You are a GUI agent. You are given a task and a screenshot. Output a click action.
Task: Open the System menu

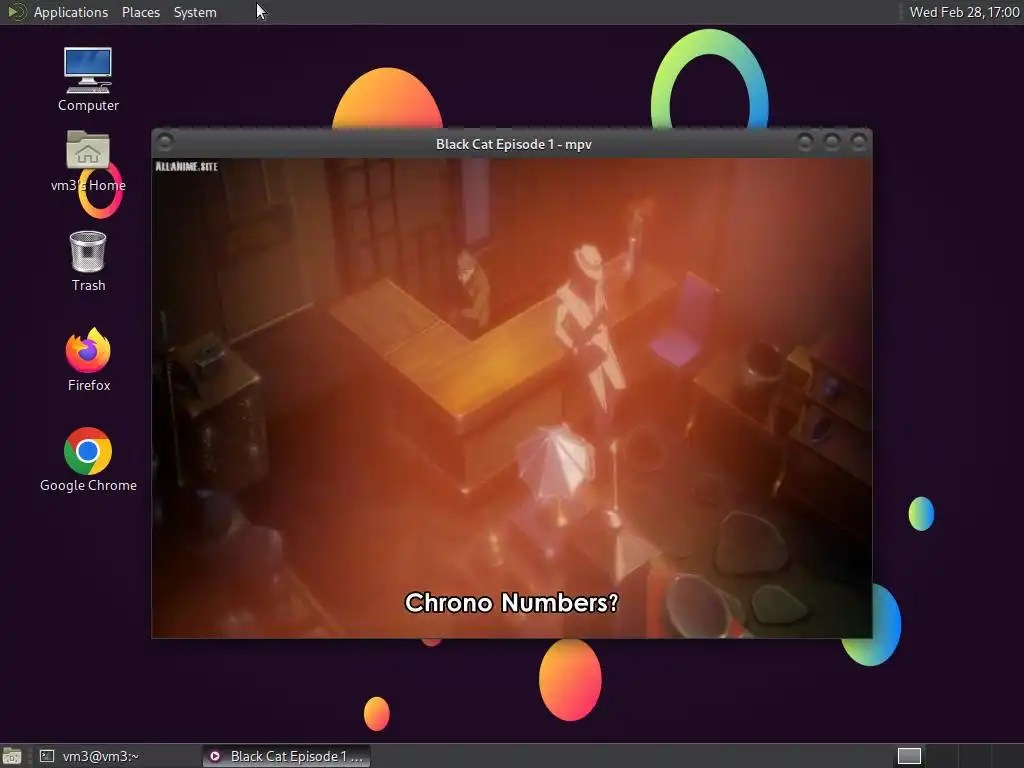195,12
